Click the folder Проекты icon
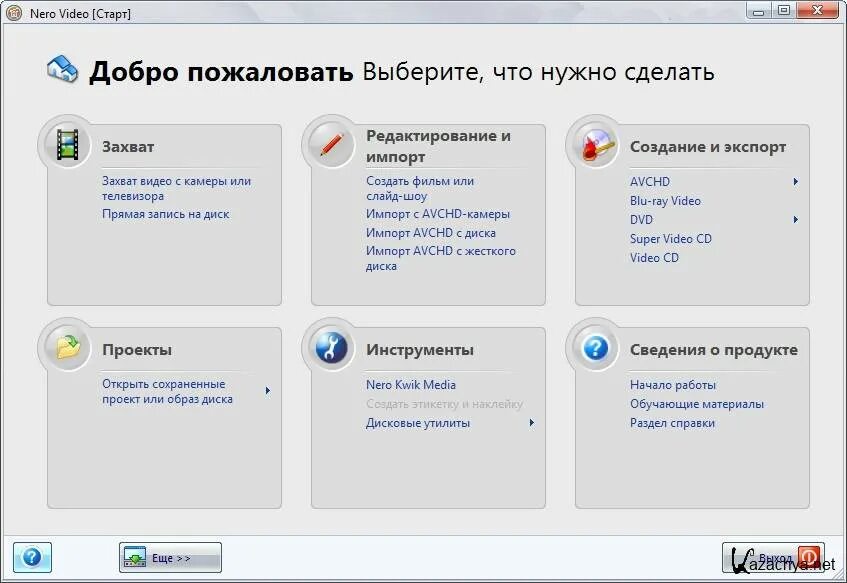Screen dimensions: 847x583 [68, 347]
